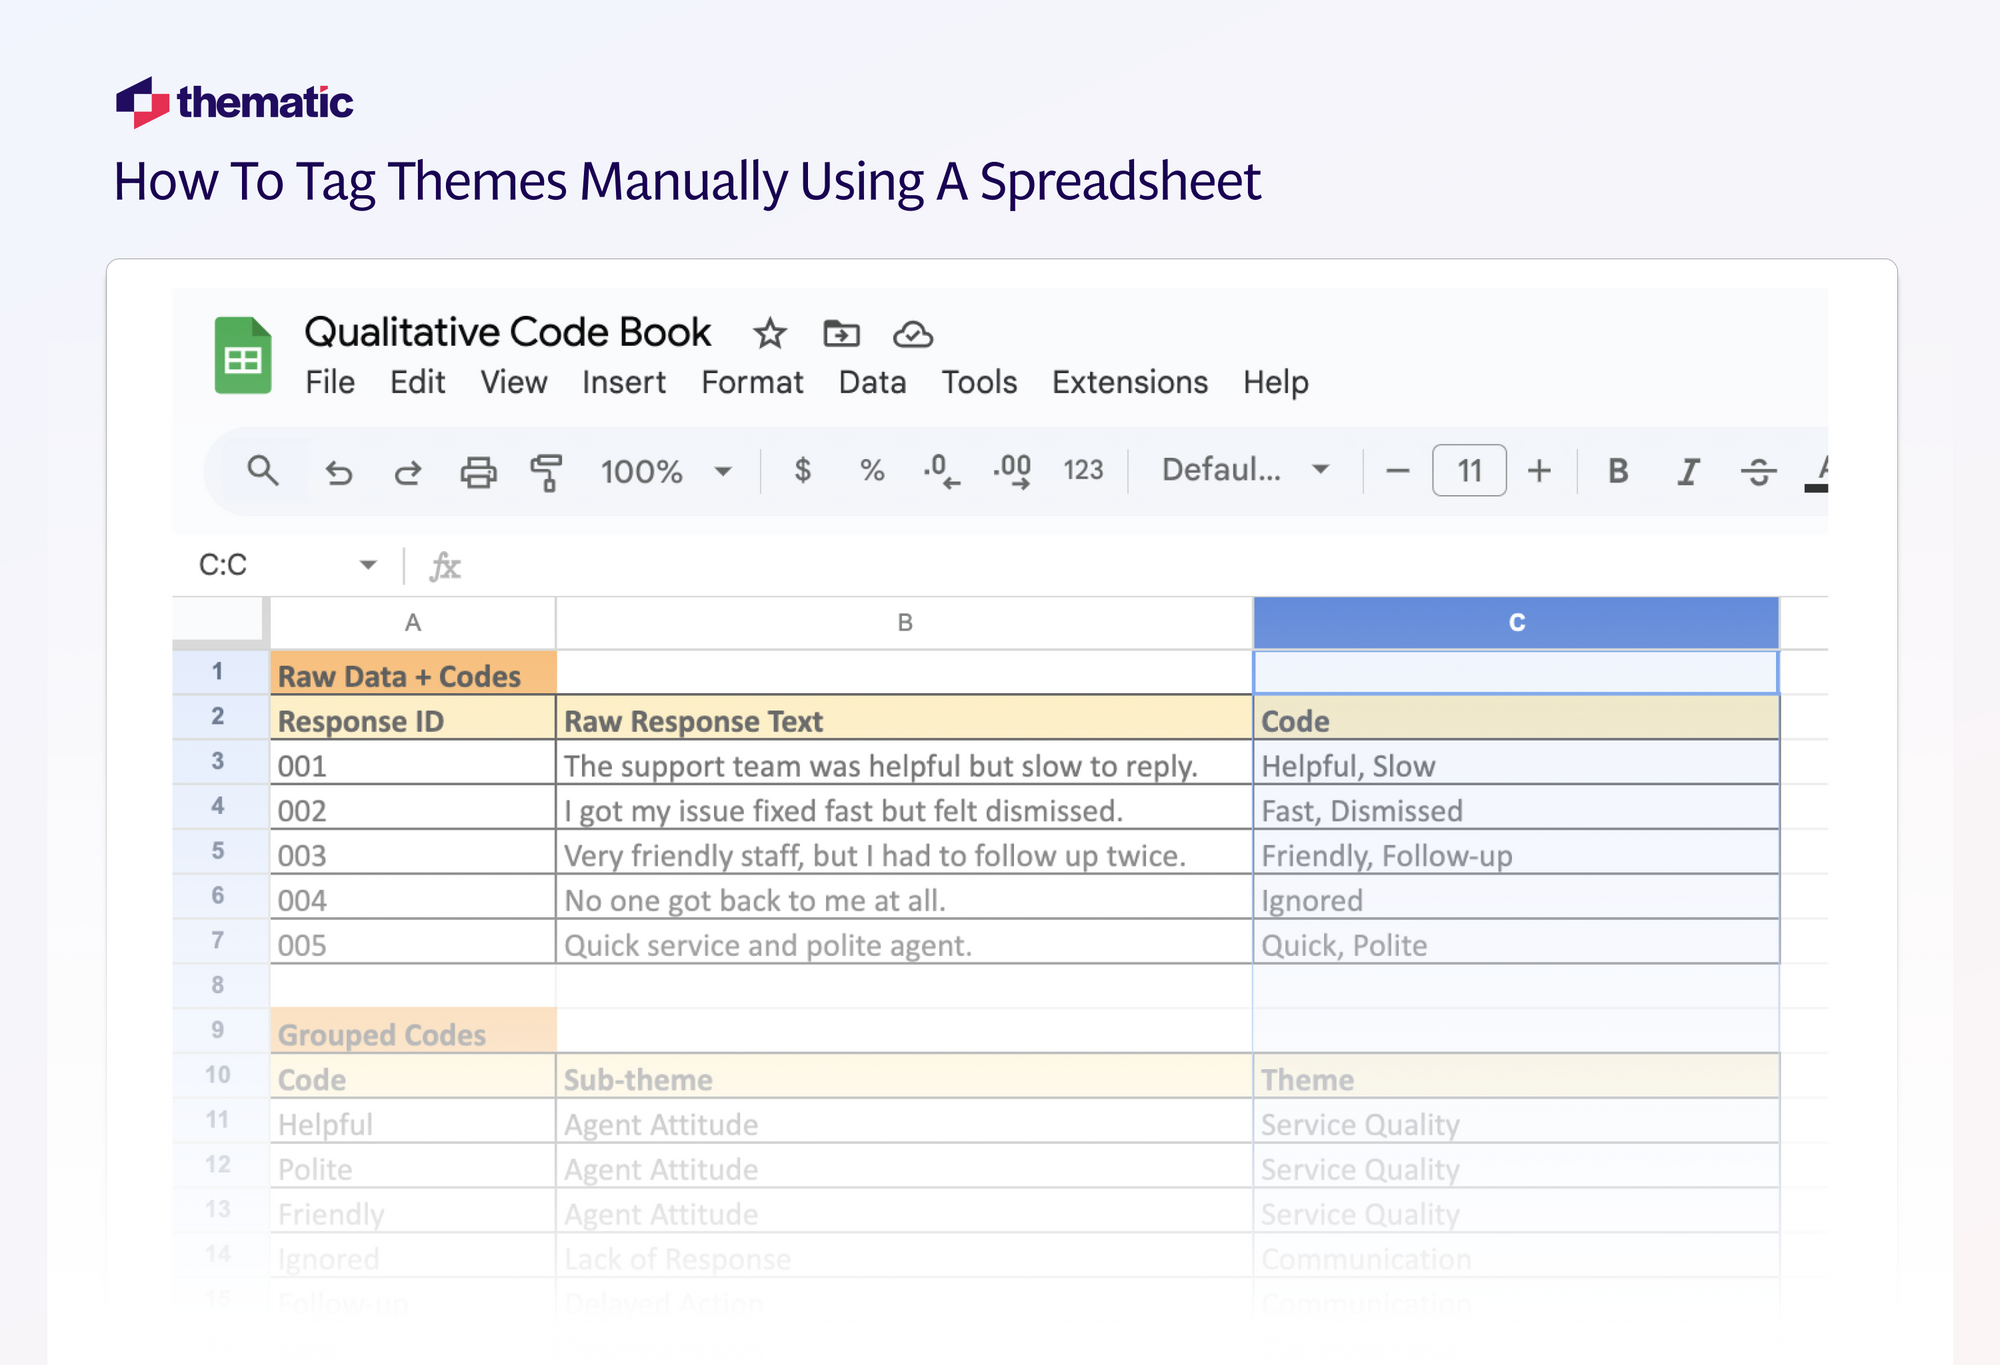This screenshot has width=2000, height=1365.
Task: Select cell 'Polite' in grouped codes
Action: (x=413, y=1167)
